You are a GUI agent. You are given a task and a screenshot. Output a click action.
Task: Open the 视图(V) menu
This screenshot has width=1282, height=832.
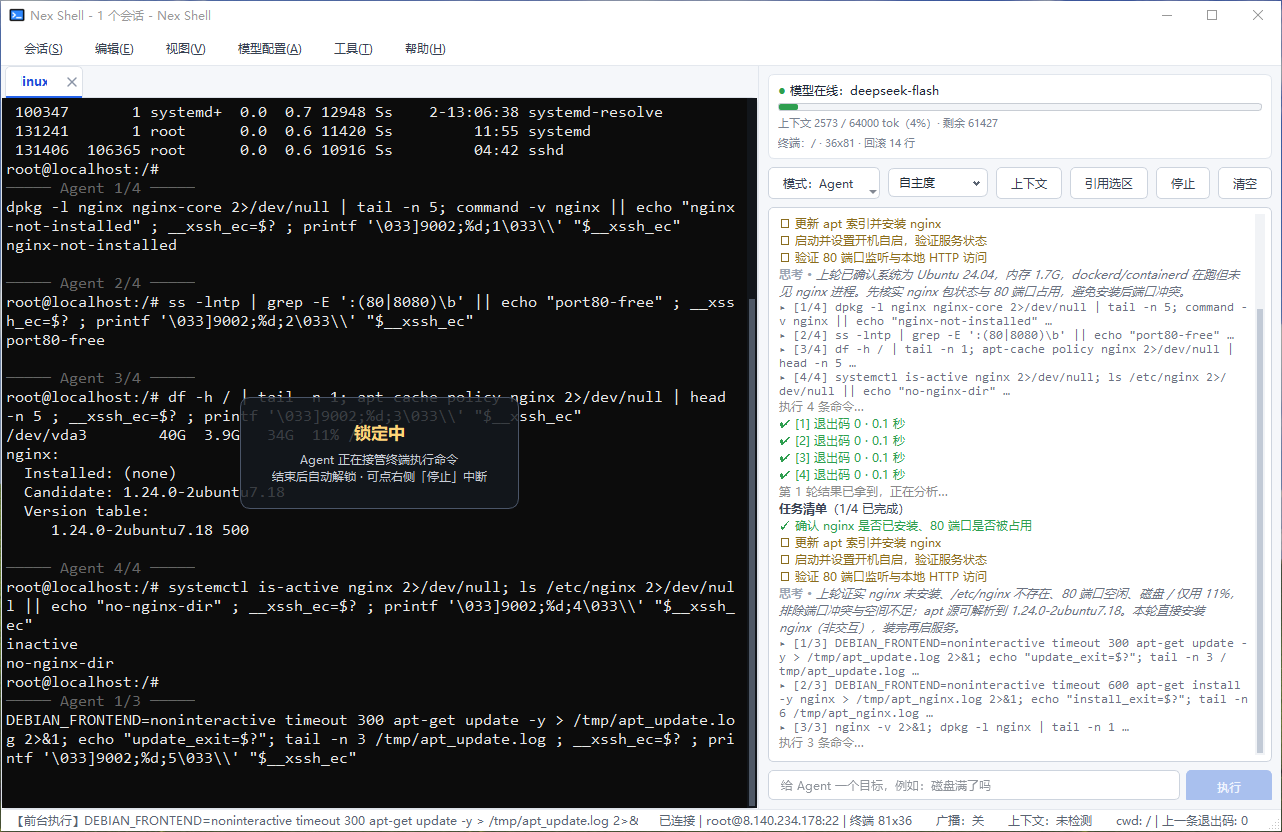coord(185,49)
